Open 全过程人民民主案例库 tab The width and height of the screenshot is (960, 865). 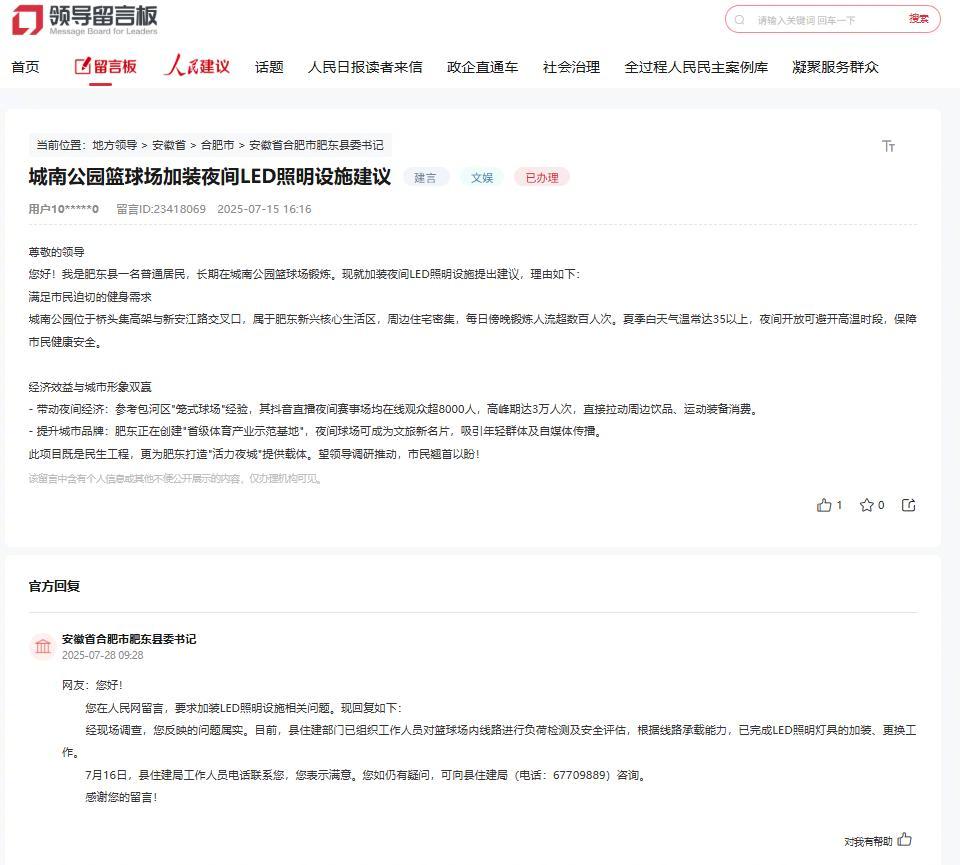pos(696,67)
